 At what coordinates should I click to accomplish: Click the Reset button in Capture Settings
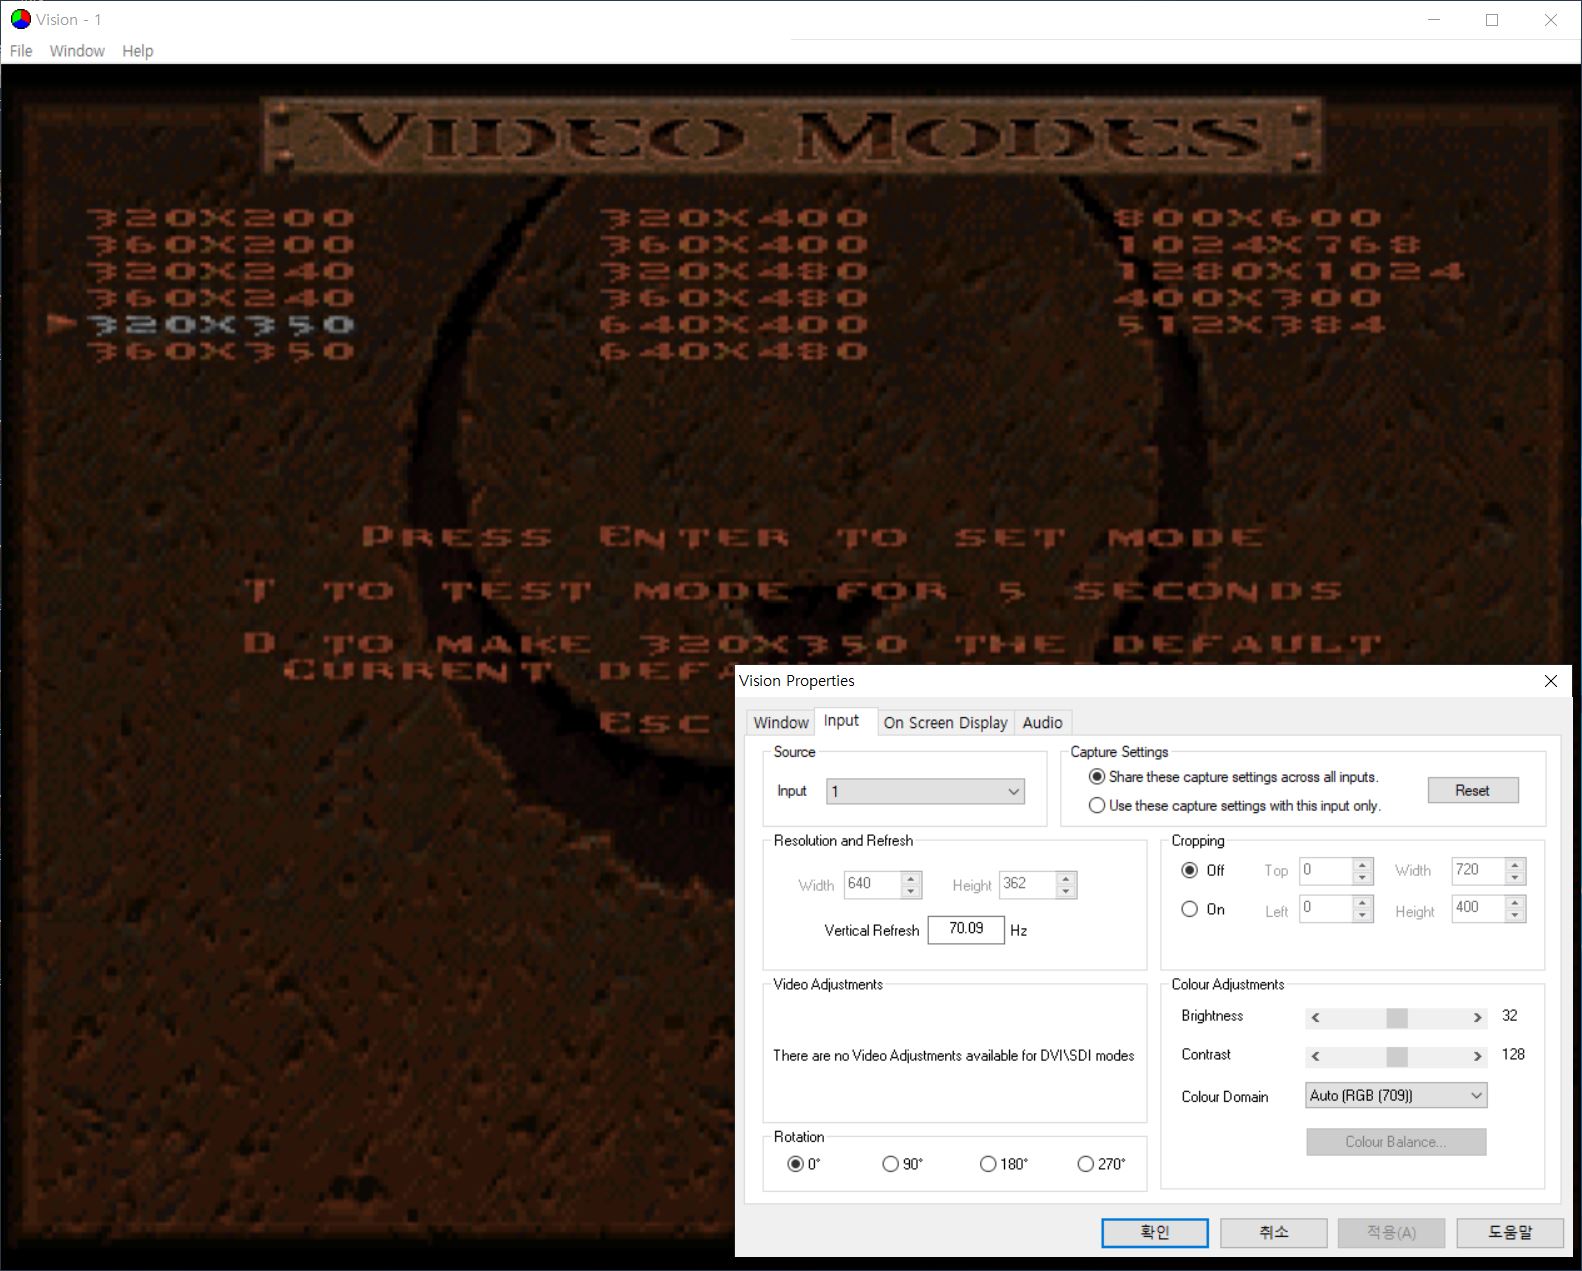(x=1473, y=790)
